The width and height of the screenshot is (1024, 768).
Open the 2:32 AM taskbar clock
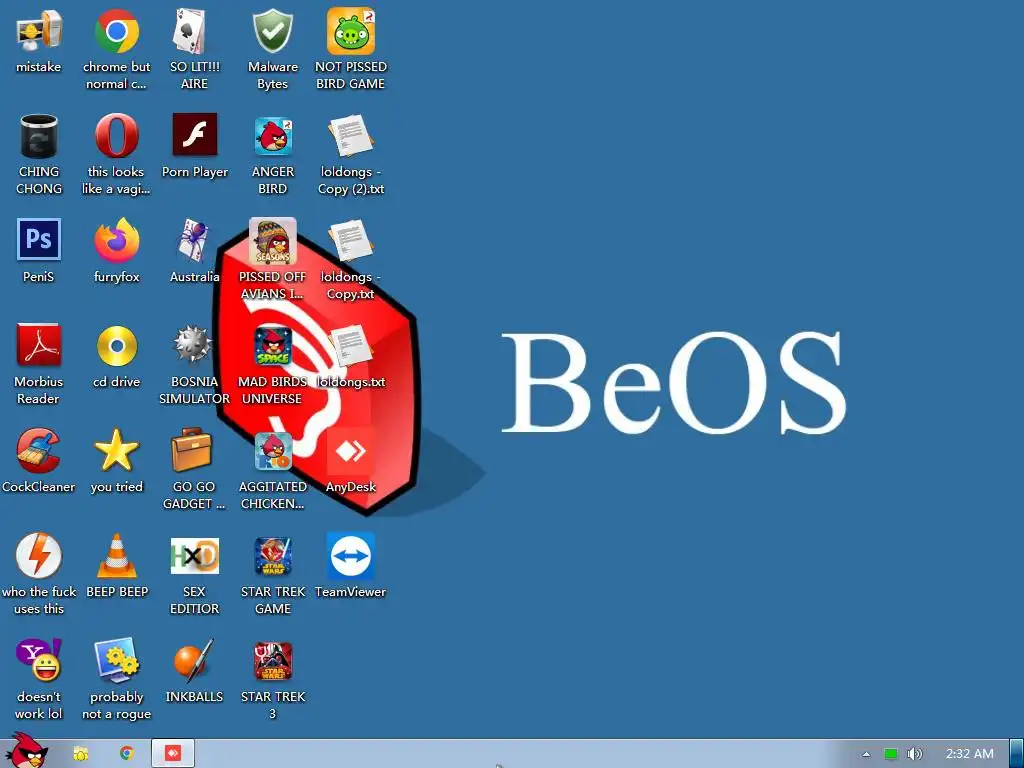970,754
